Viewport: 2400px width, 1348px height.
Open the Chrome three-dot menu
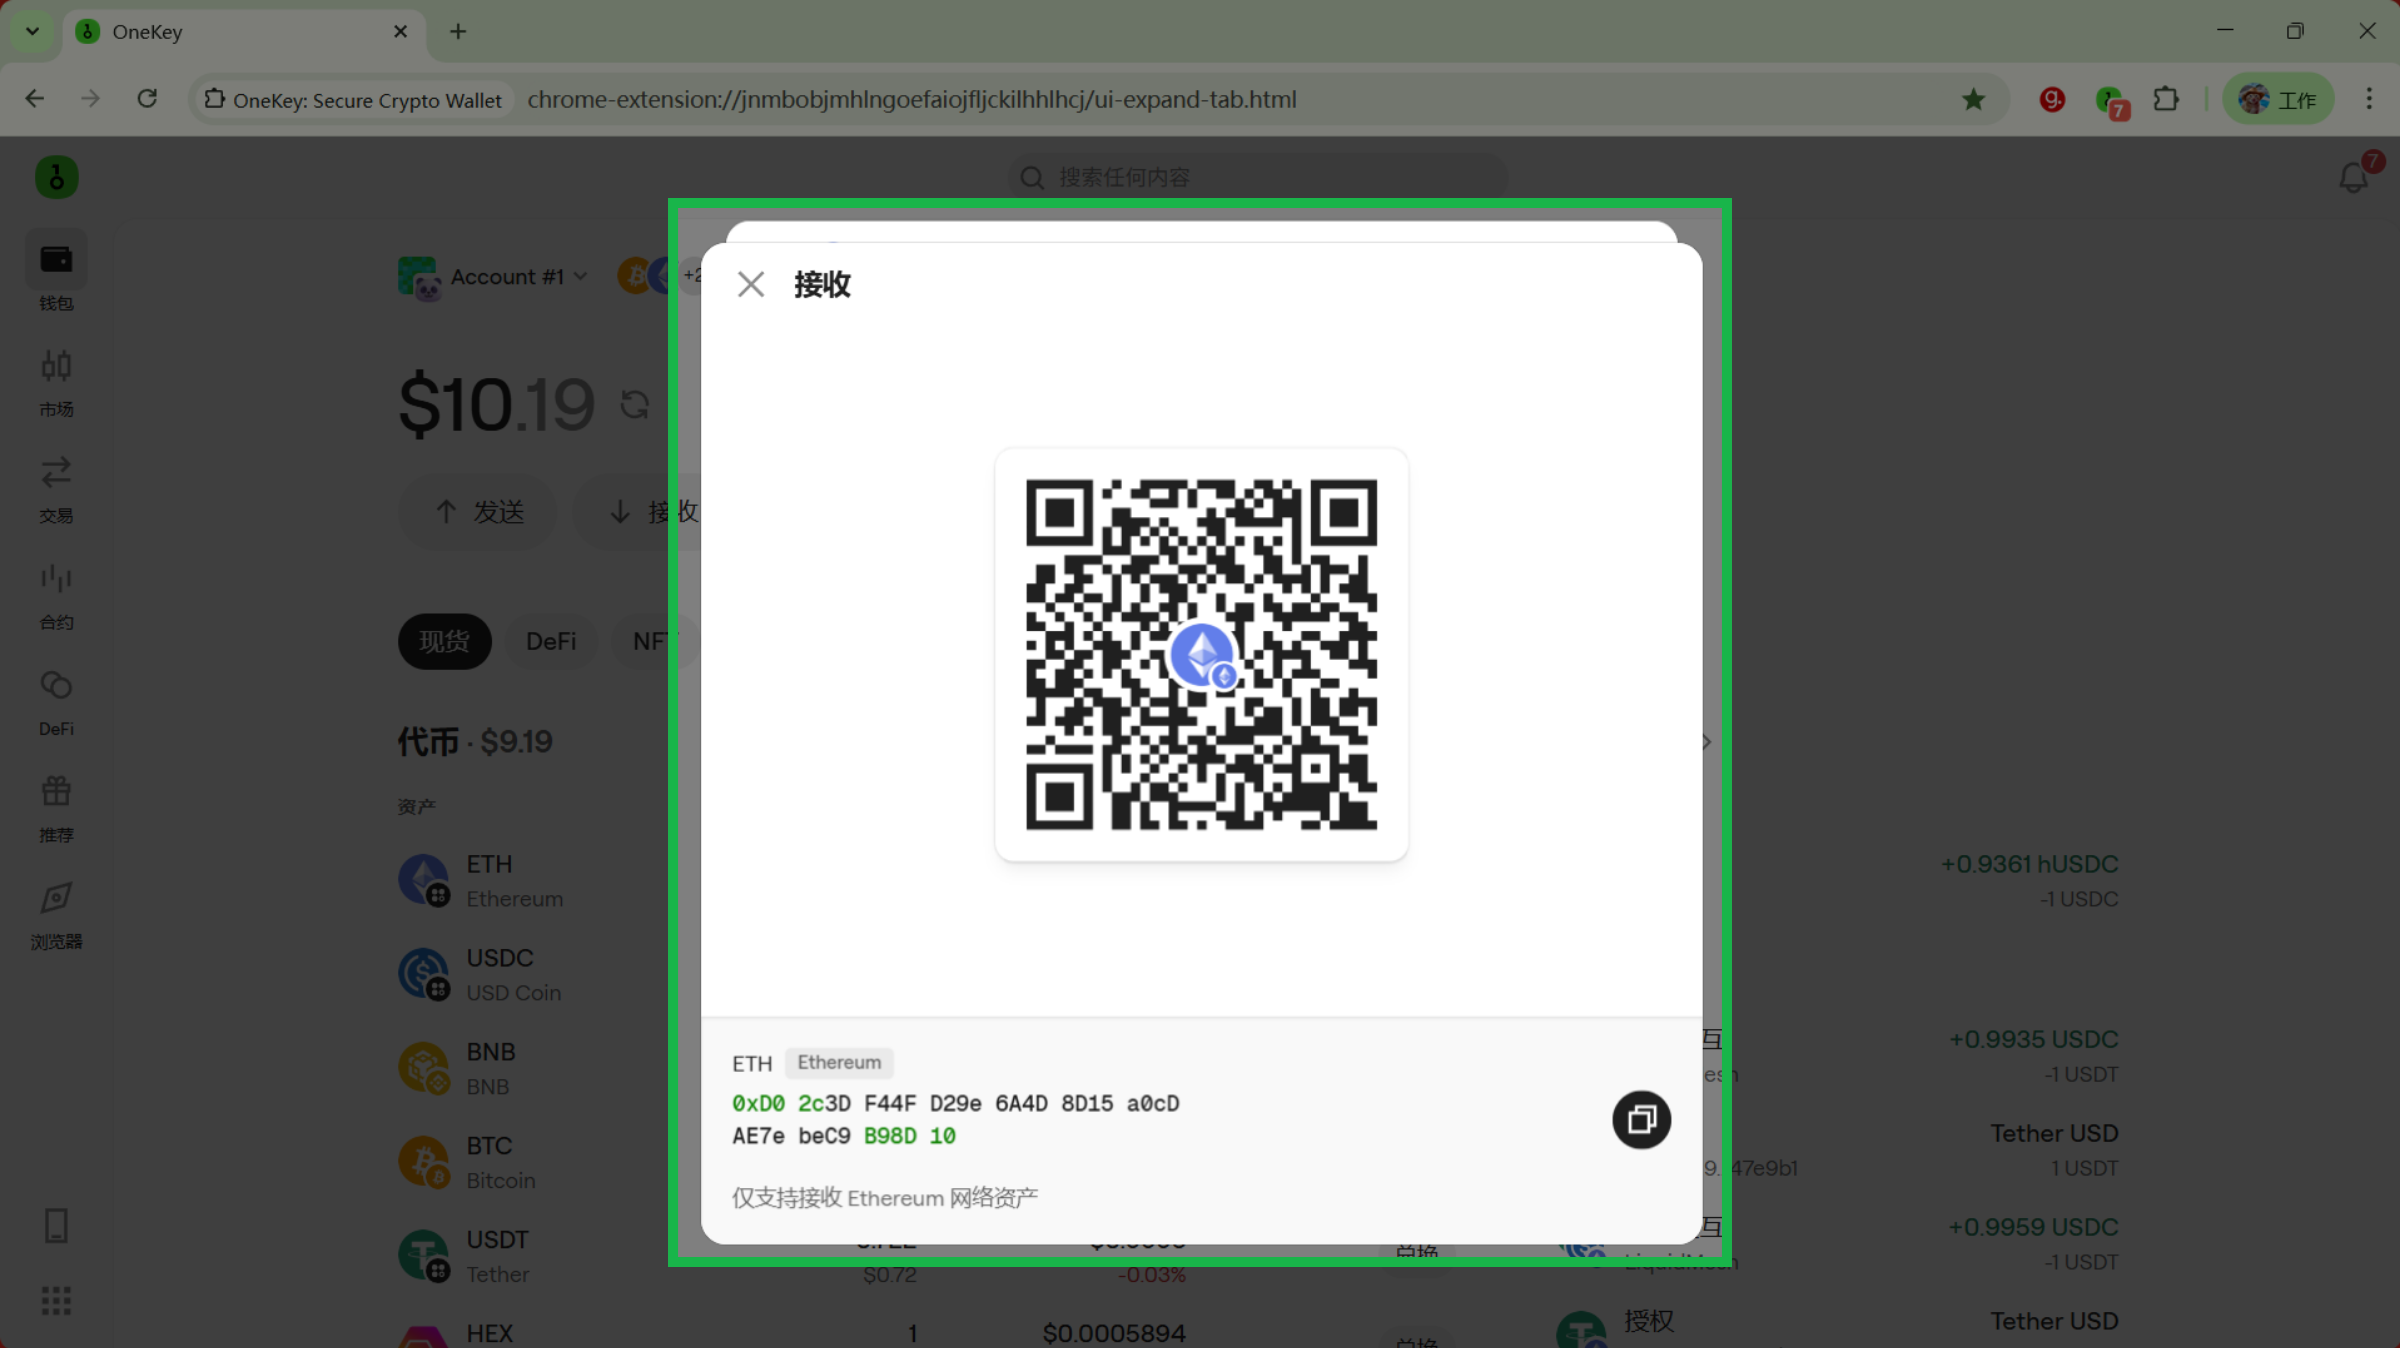click(2369, 100)
